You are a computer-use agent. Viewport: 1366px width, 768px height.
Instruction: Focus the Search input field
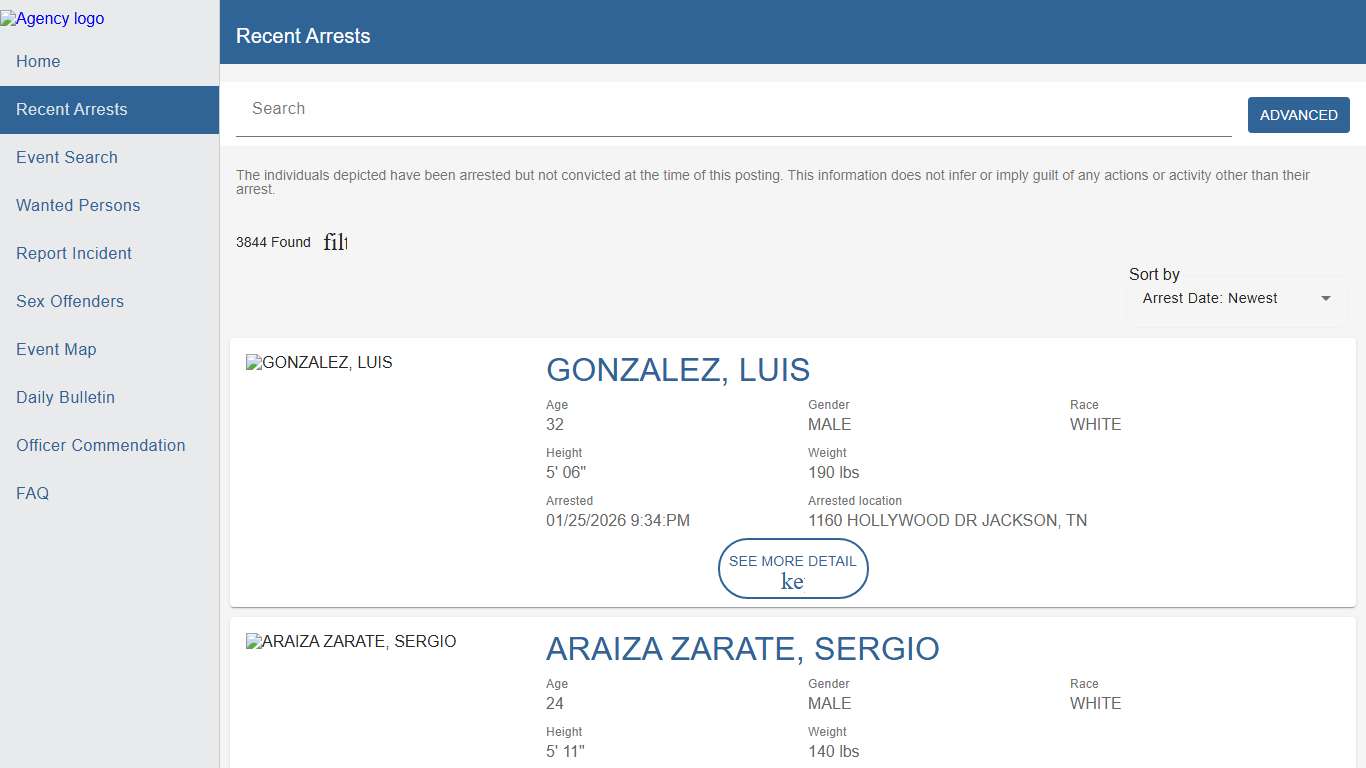[733, 109]
